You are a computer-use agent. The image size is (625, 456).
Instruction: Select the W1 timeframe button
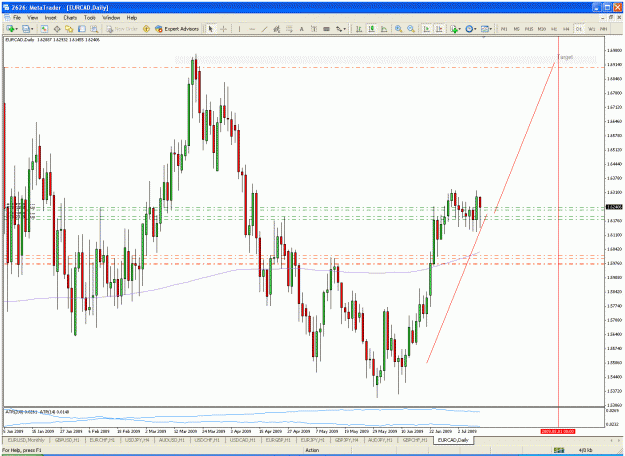click(x=592, y=29)
